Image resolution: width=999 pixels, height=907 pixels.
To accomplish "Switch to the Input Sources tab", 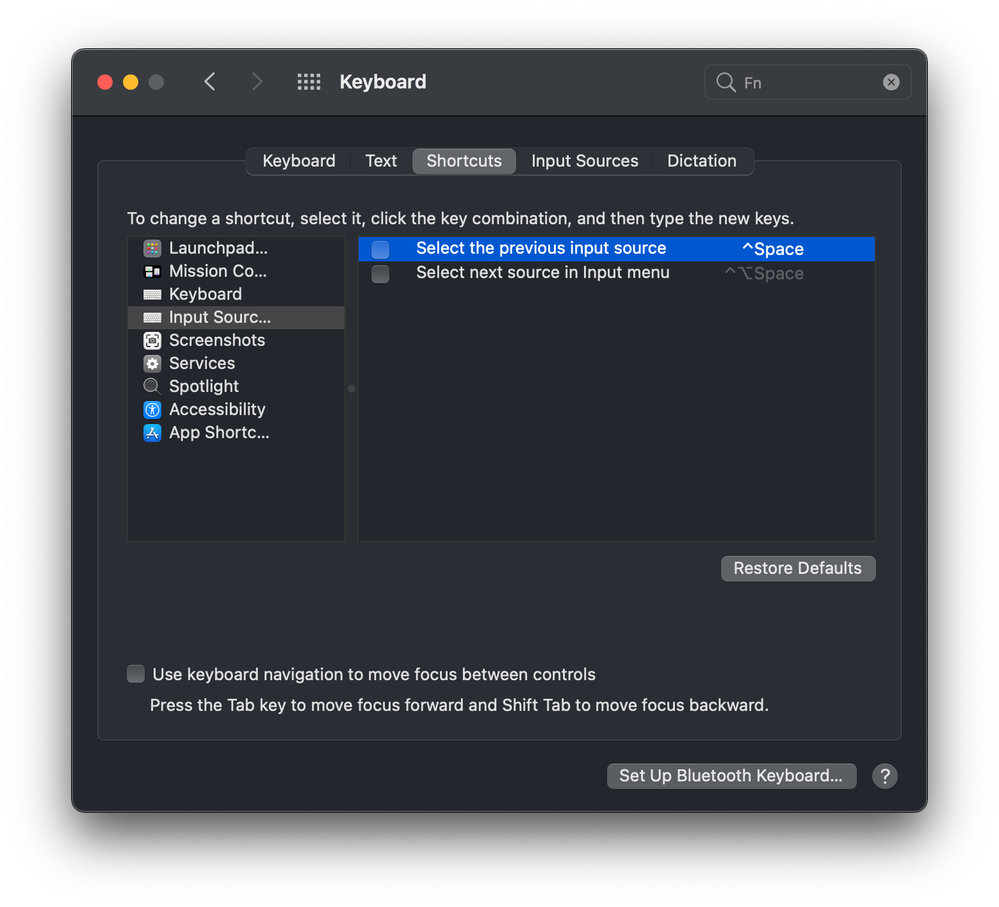I will tap(584, 161).
